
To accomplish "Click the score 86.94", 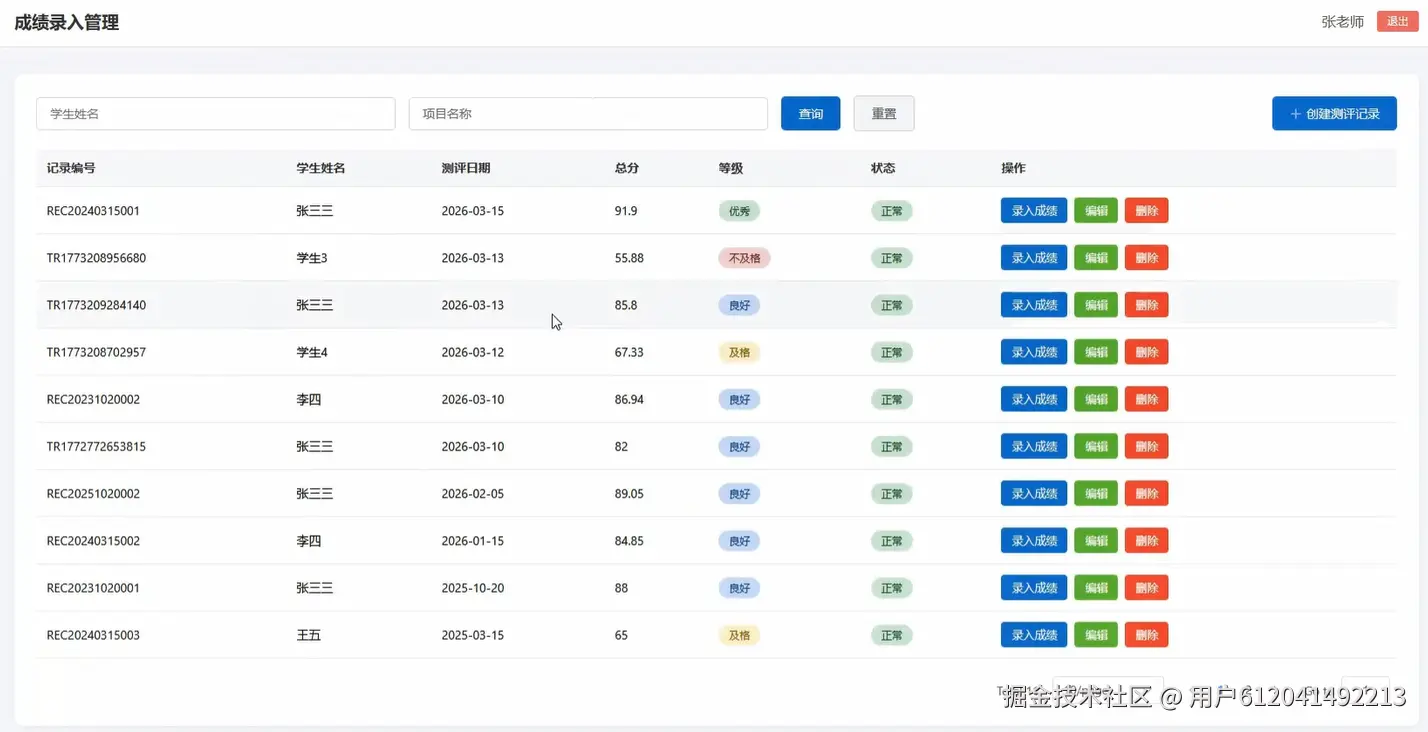I will pos(629,399).
